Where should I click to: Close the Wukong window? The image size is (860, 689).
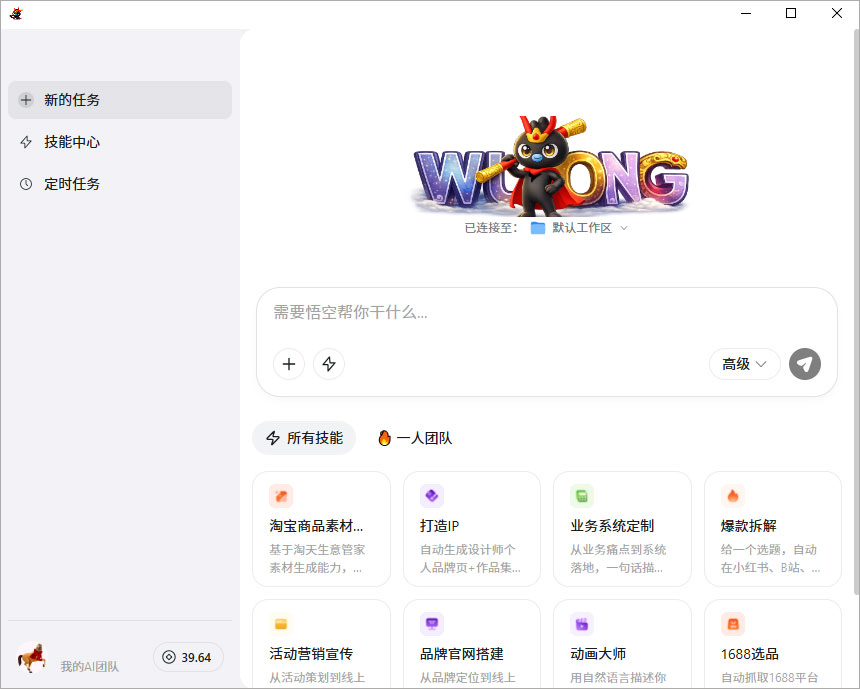pos(837,13)
